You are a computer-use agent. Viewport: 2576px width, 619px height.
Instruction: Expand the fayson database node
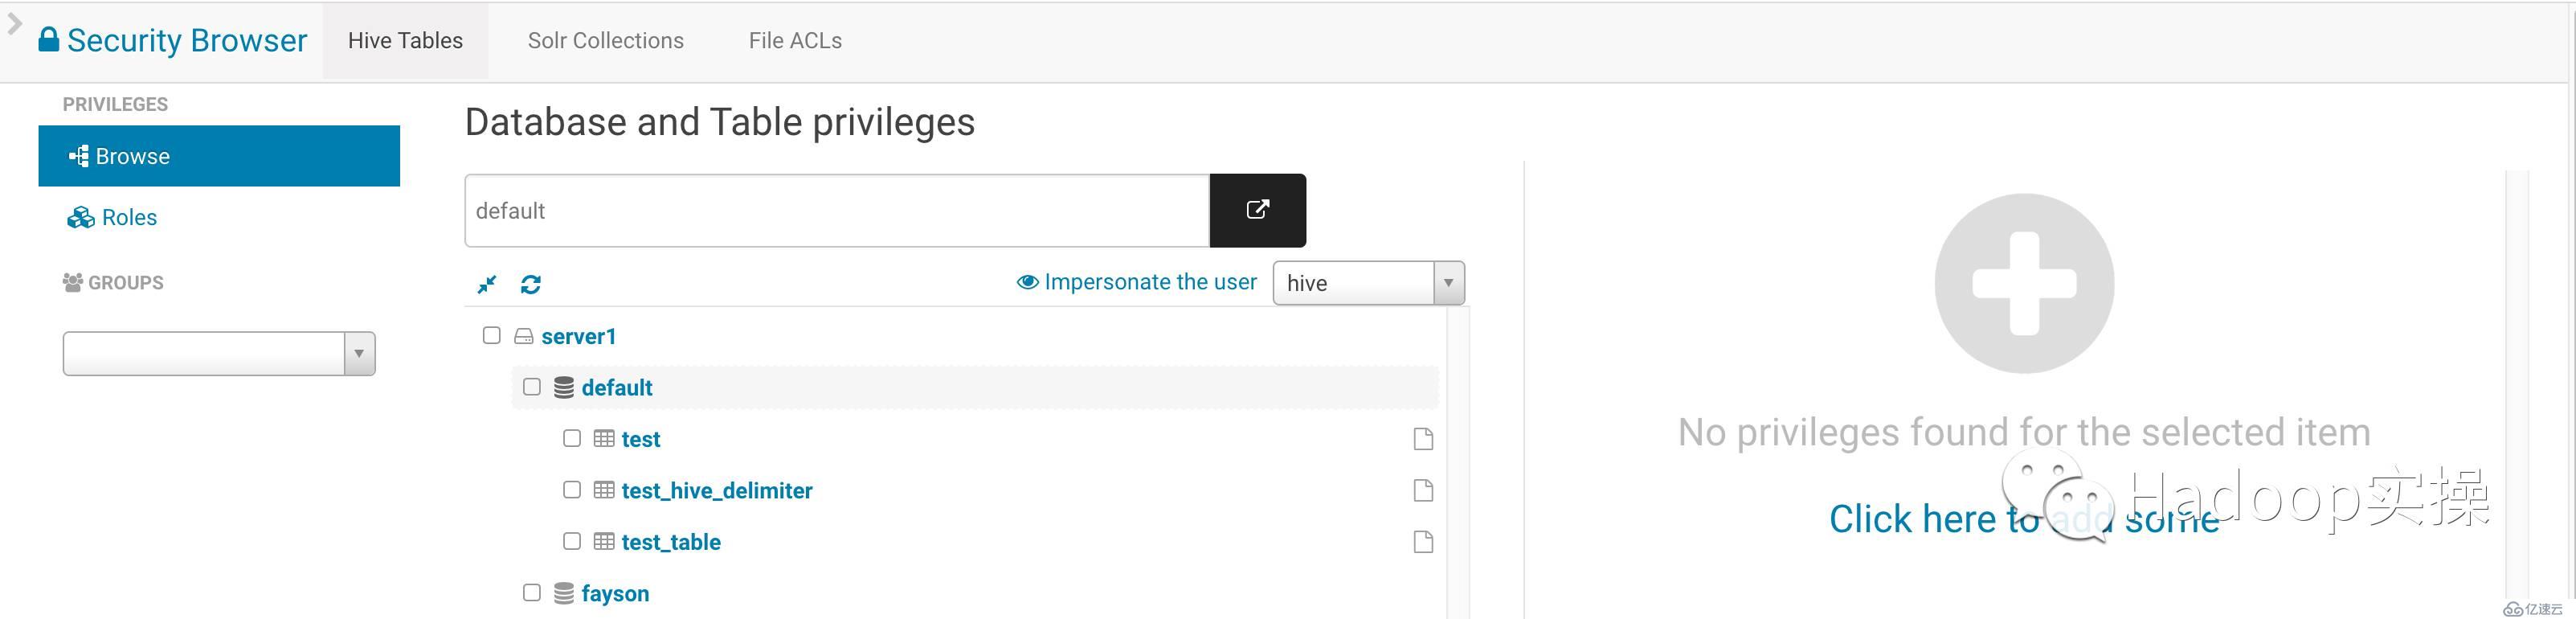(x=614, y=594)
